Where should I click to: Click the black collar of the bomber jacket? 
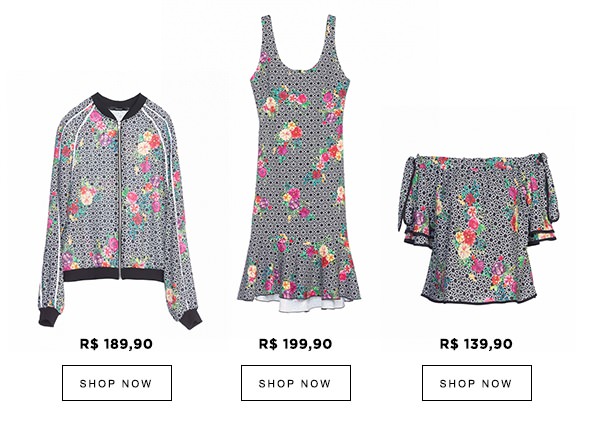point(119,106)
